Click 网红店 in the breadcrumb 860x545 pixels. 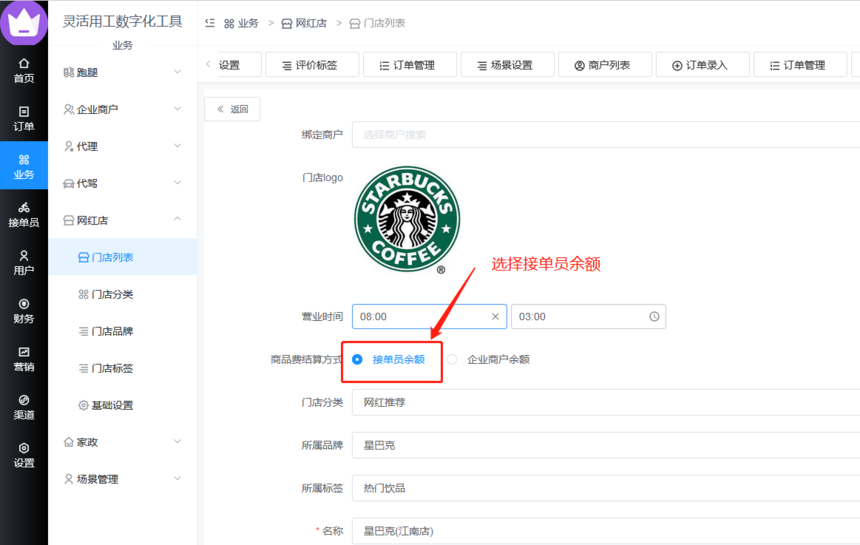[304, 23]
